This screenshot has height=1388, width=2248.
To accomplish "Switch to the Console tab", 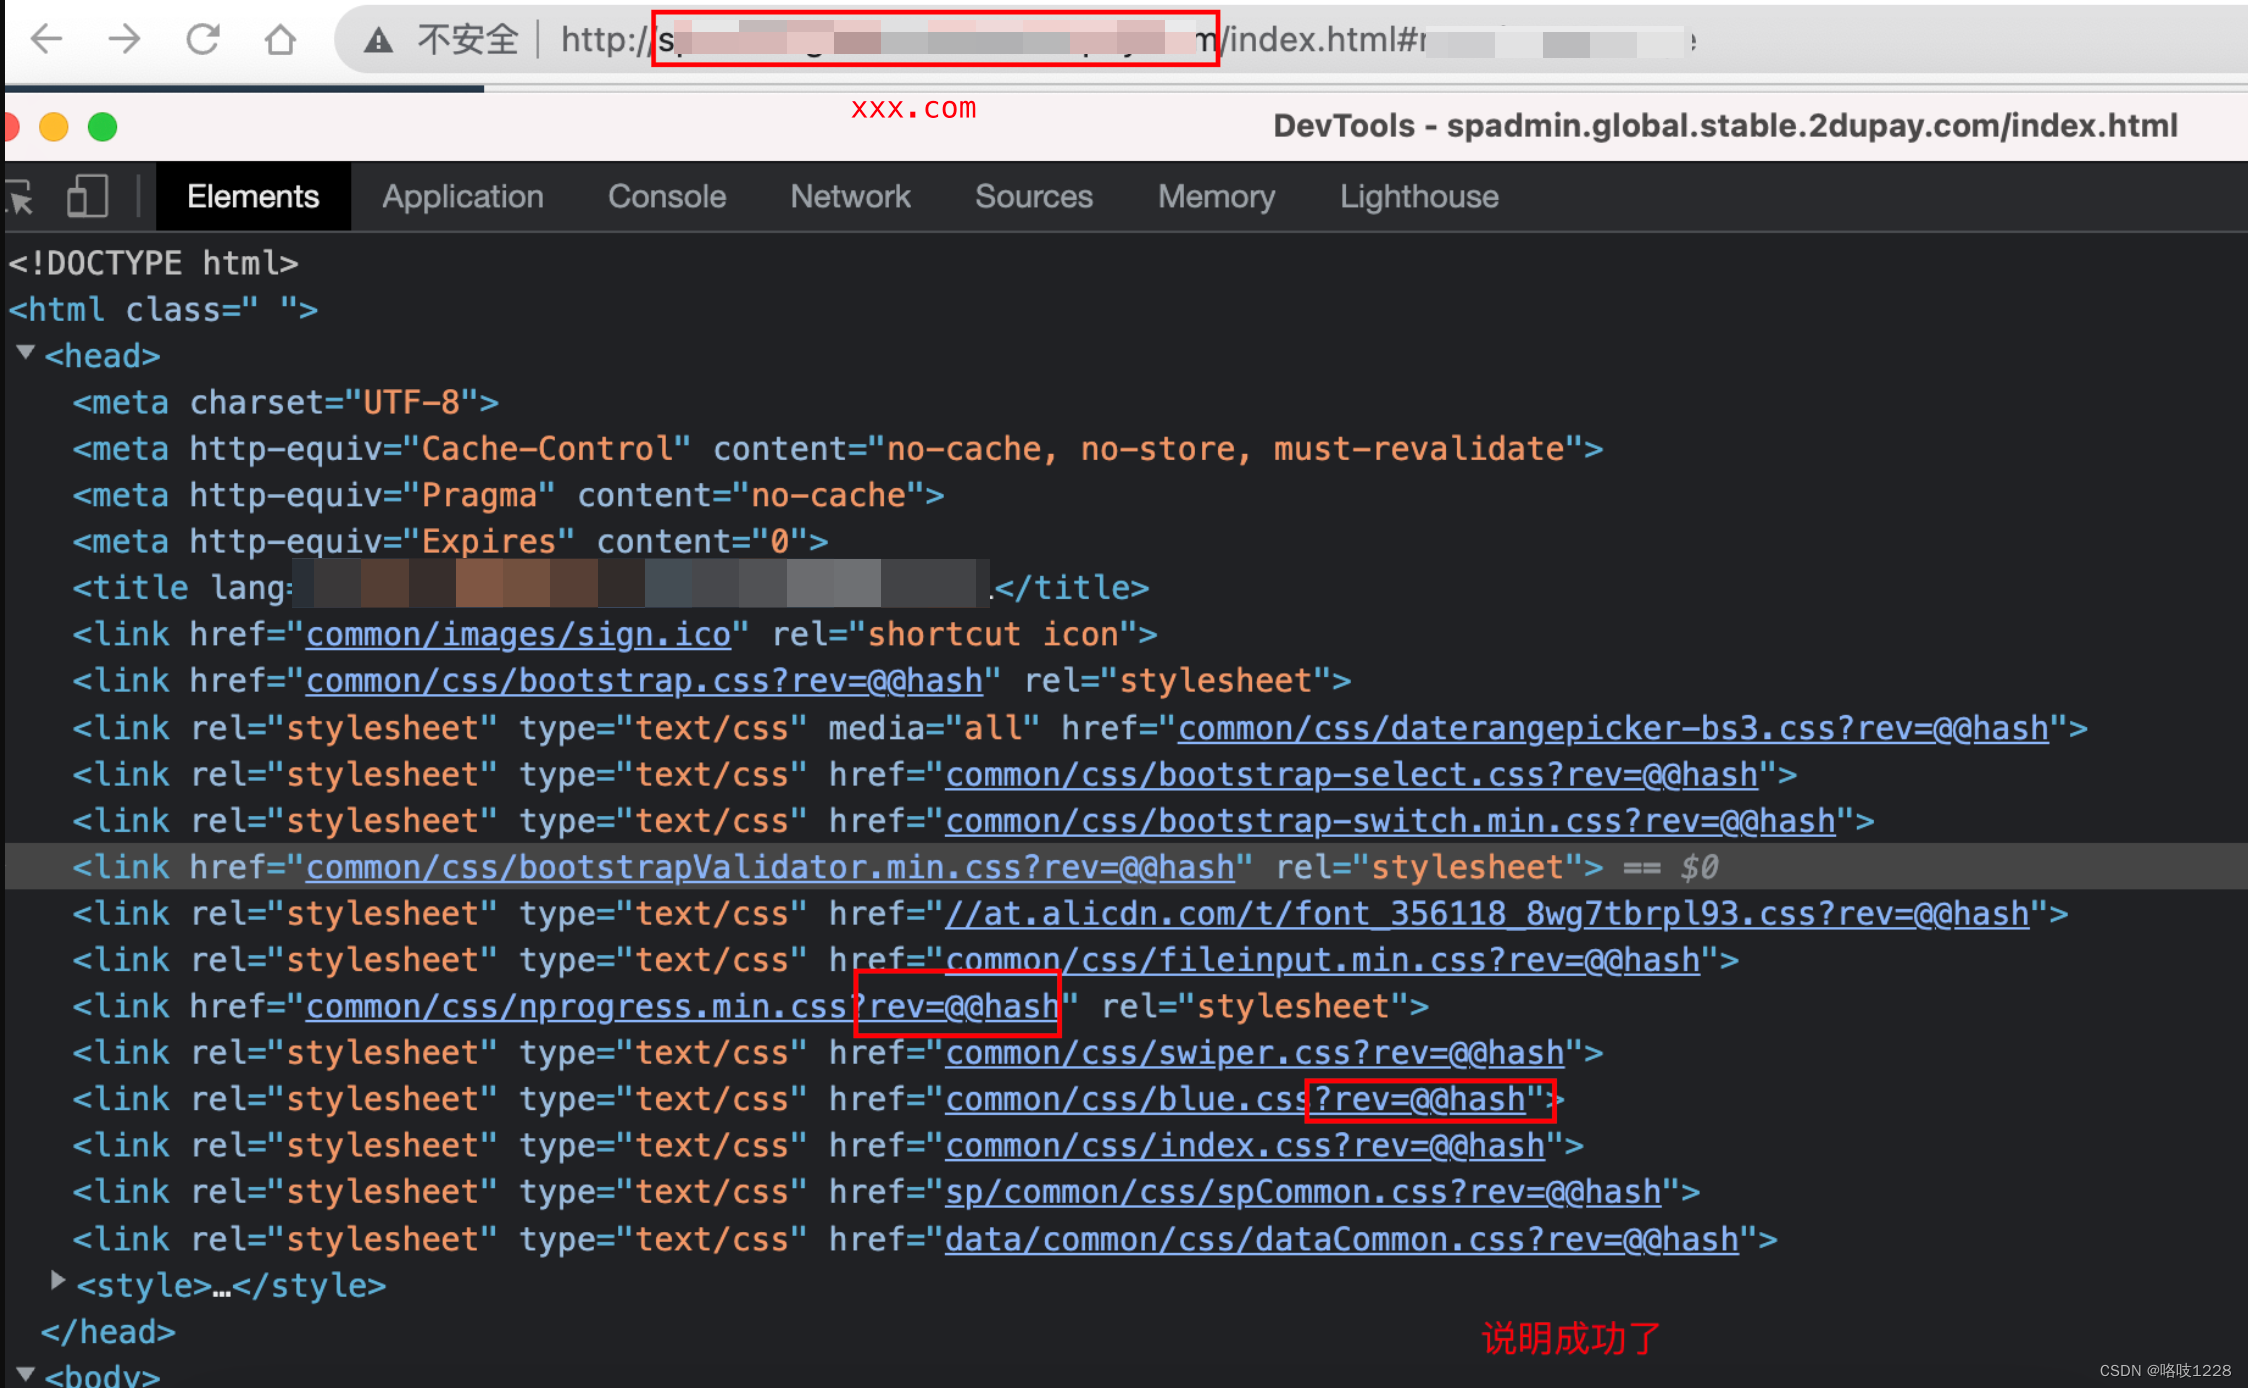I will pyautogui.click(x=666, y=197).
